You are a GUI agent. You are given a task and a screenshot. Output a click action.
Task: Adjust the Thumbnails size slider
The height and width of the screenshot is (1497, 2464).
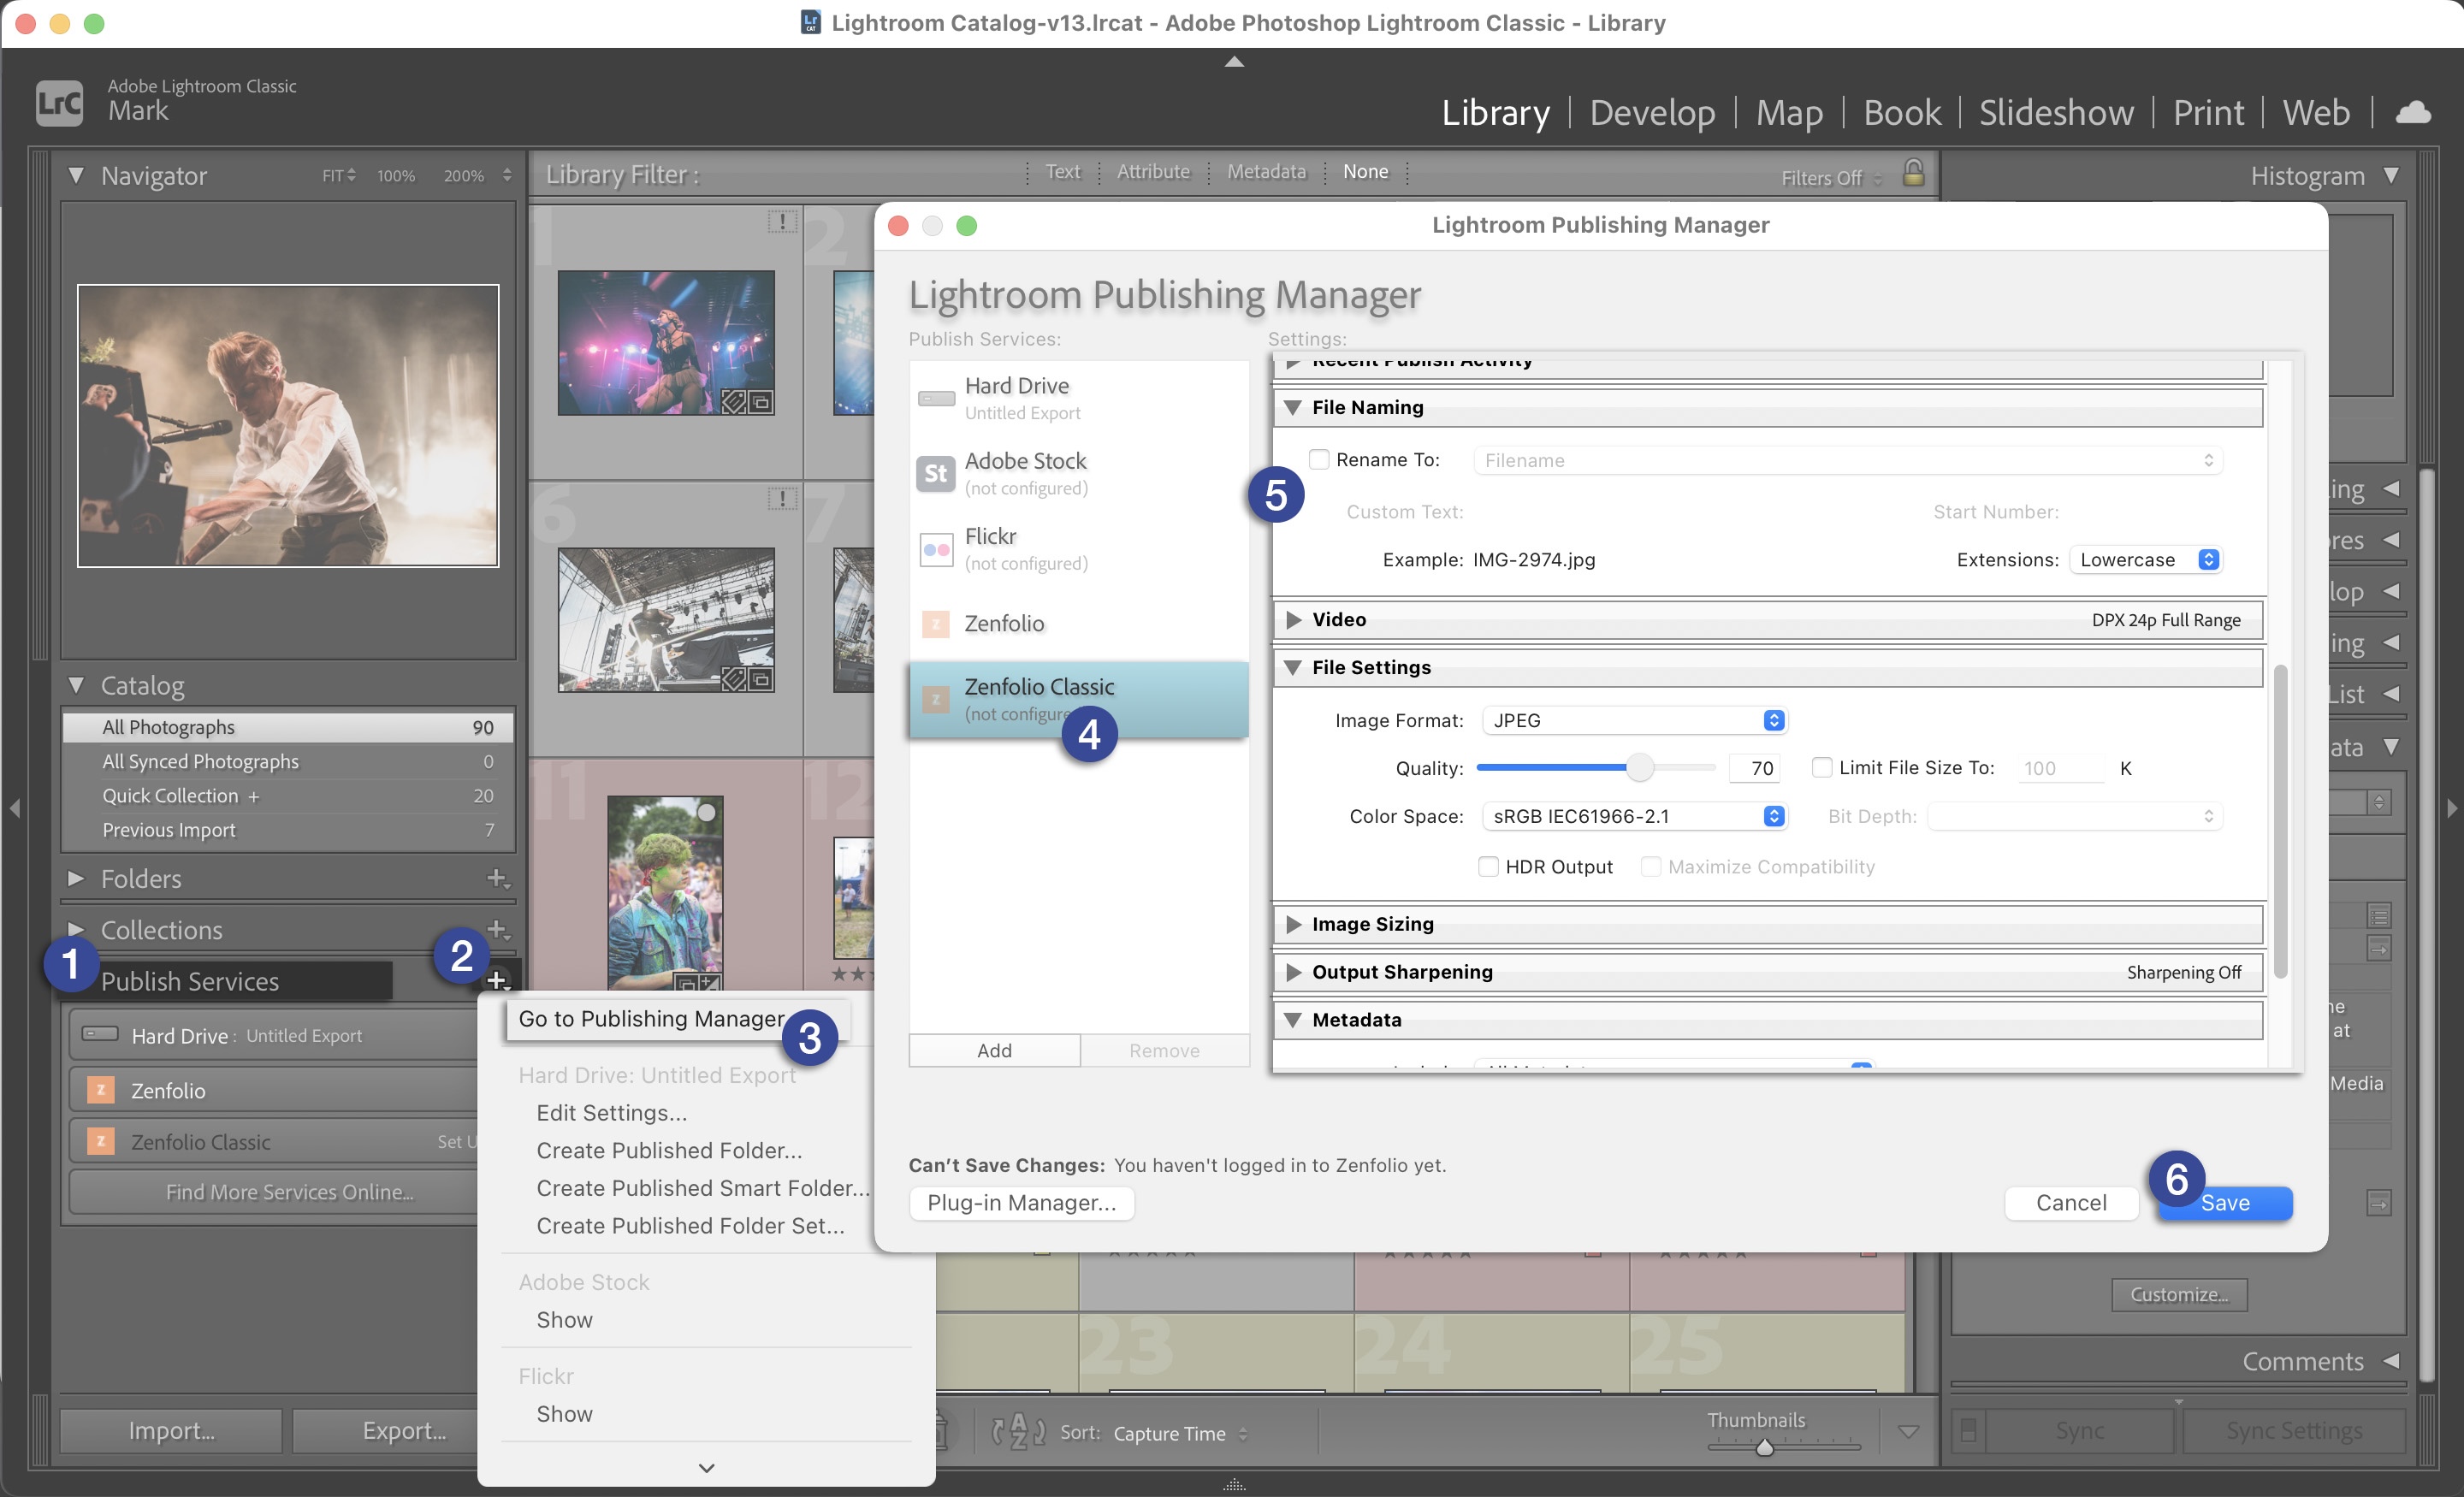point(1765,1446)
